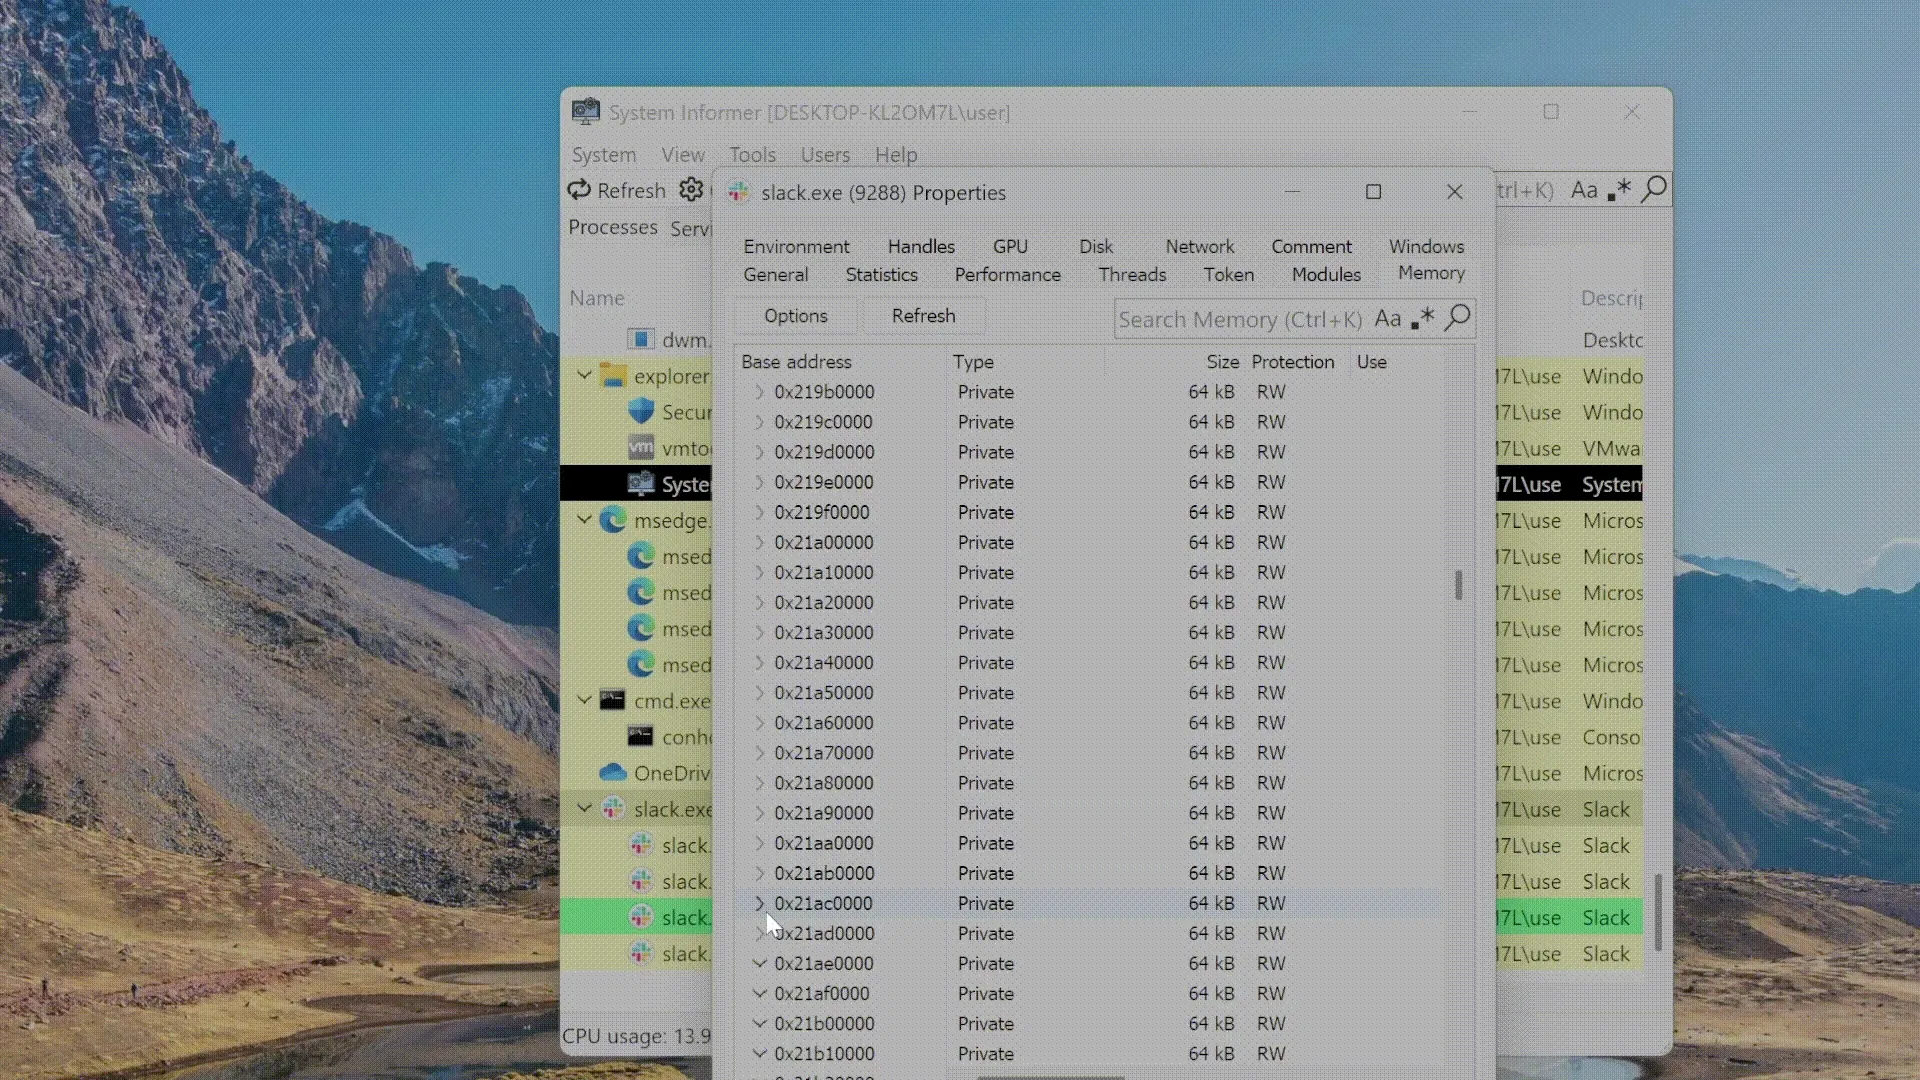Viewport: 1920px width, 1080px height.
Task: Click the OneDrive cloud icon in process list
Action: pyautogui.click(x=612, y=773)
